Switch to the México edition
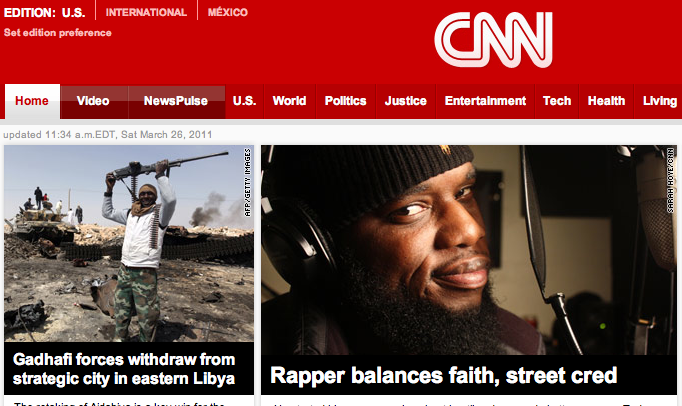This screenshot has height=406, width=682. [227, 12]
